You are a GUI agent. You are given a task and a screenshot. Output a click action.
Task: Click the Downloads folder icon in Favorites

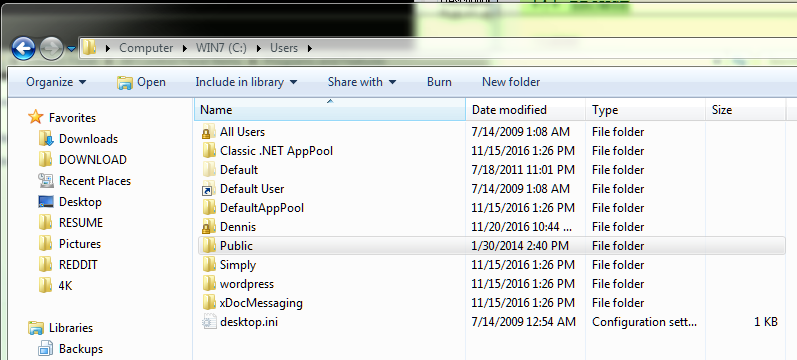tap(46, 139)
